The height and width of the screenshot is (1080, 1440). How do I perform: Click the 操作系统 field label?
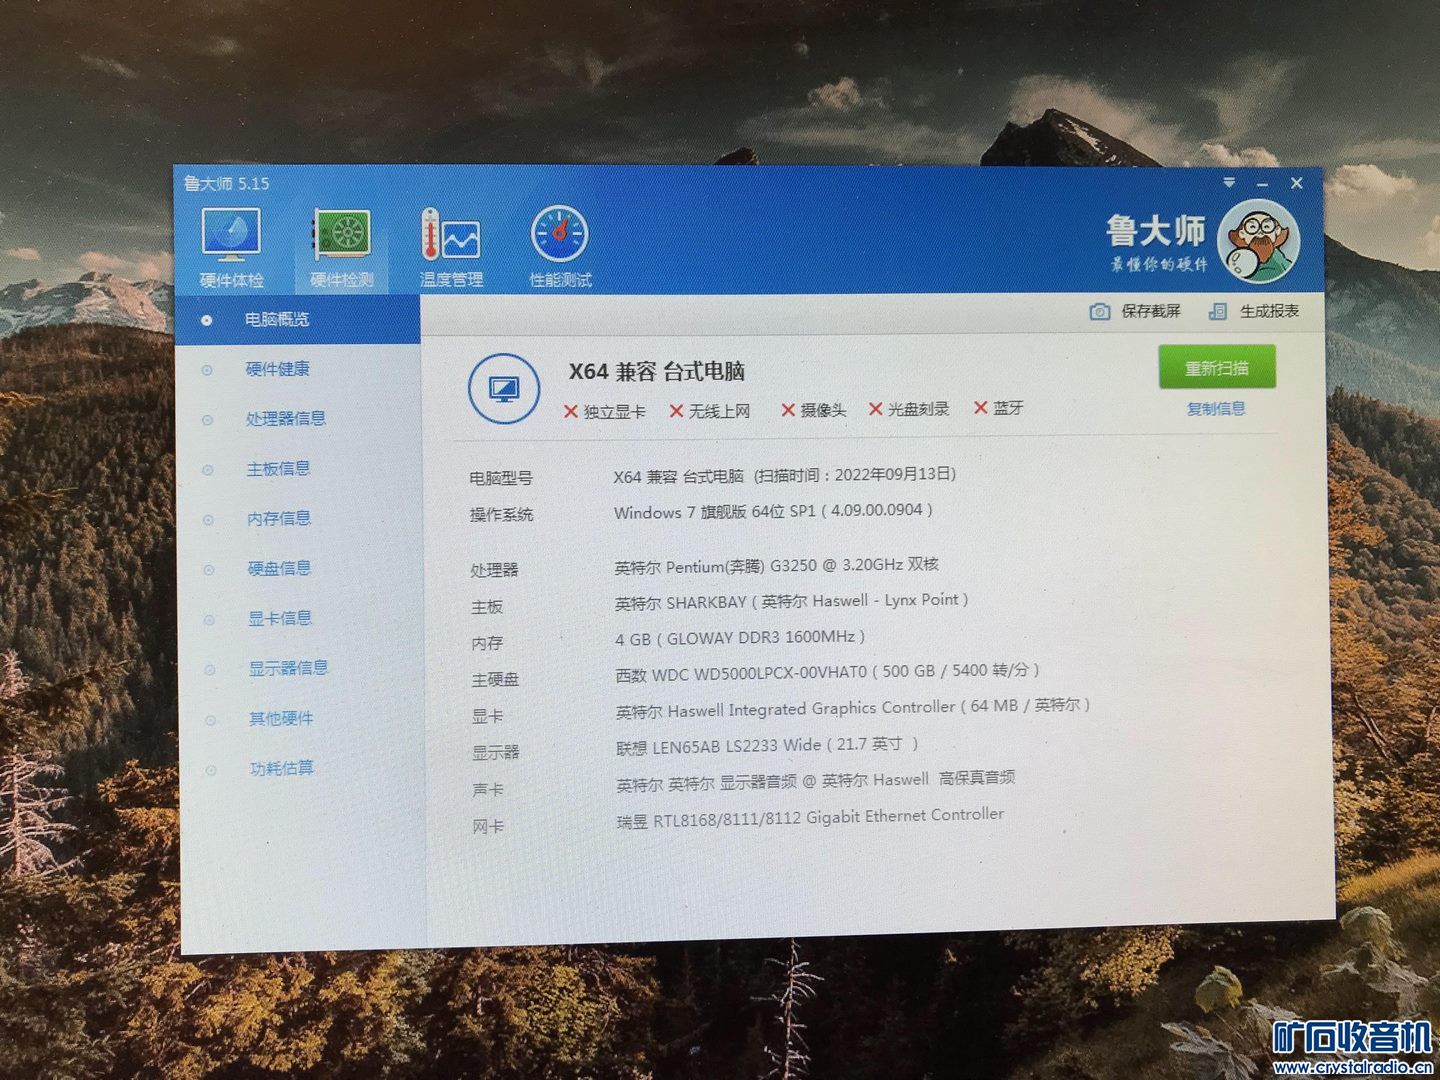502,515
